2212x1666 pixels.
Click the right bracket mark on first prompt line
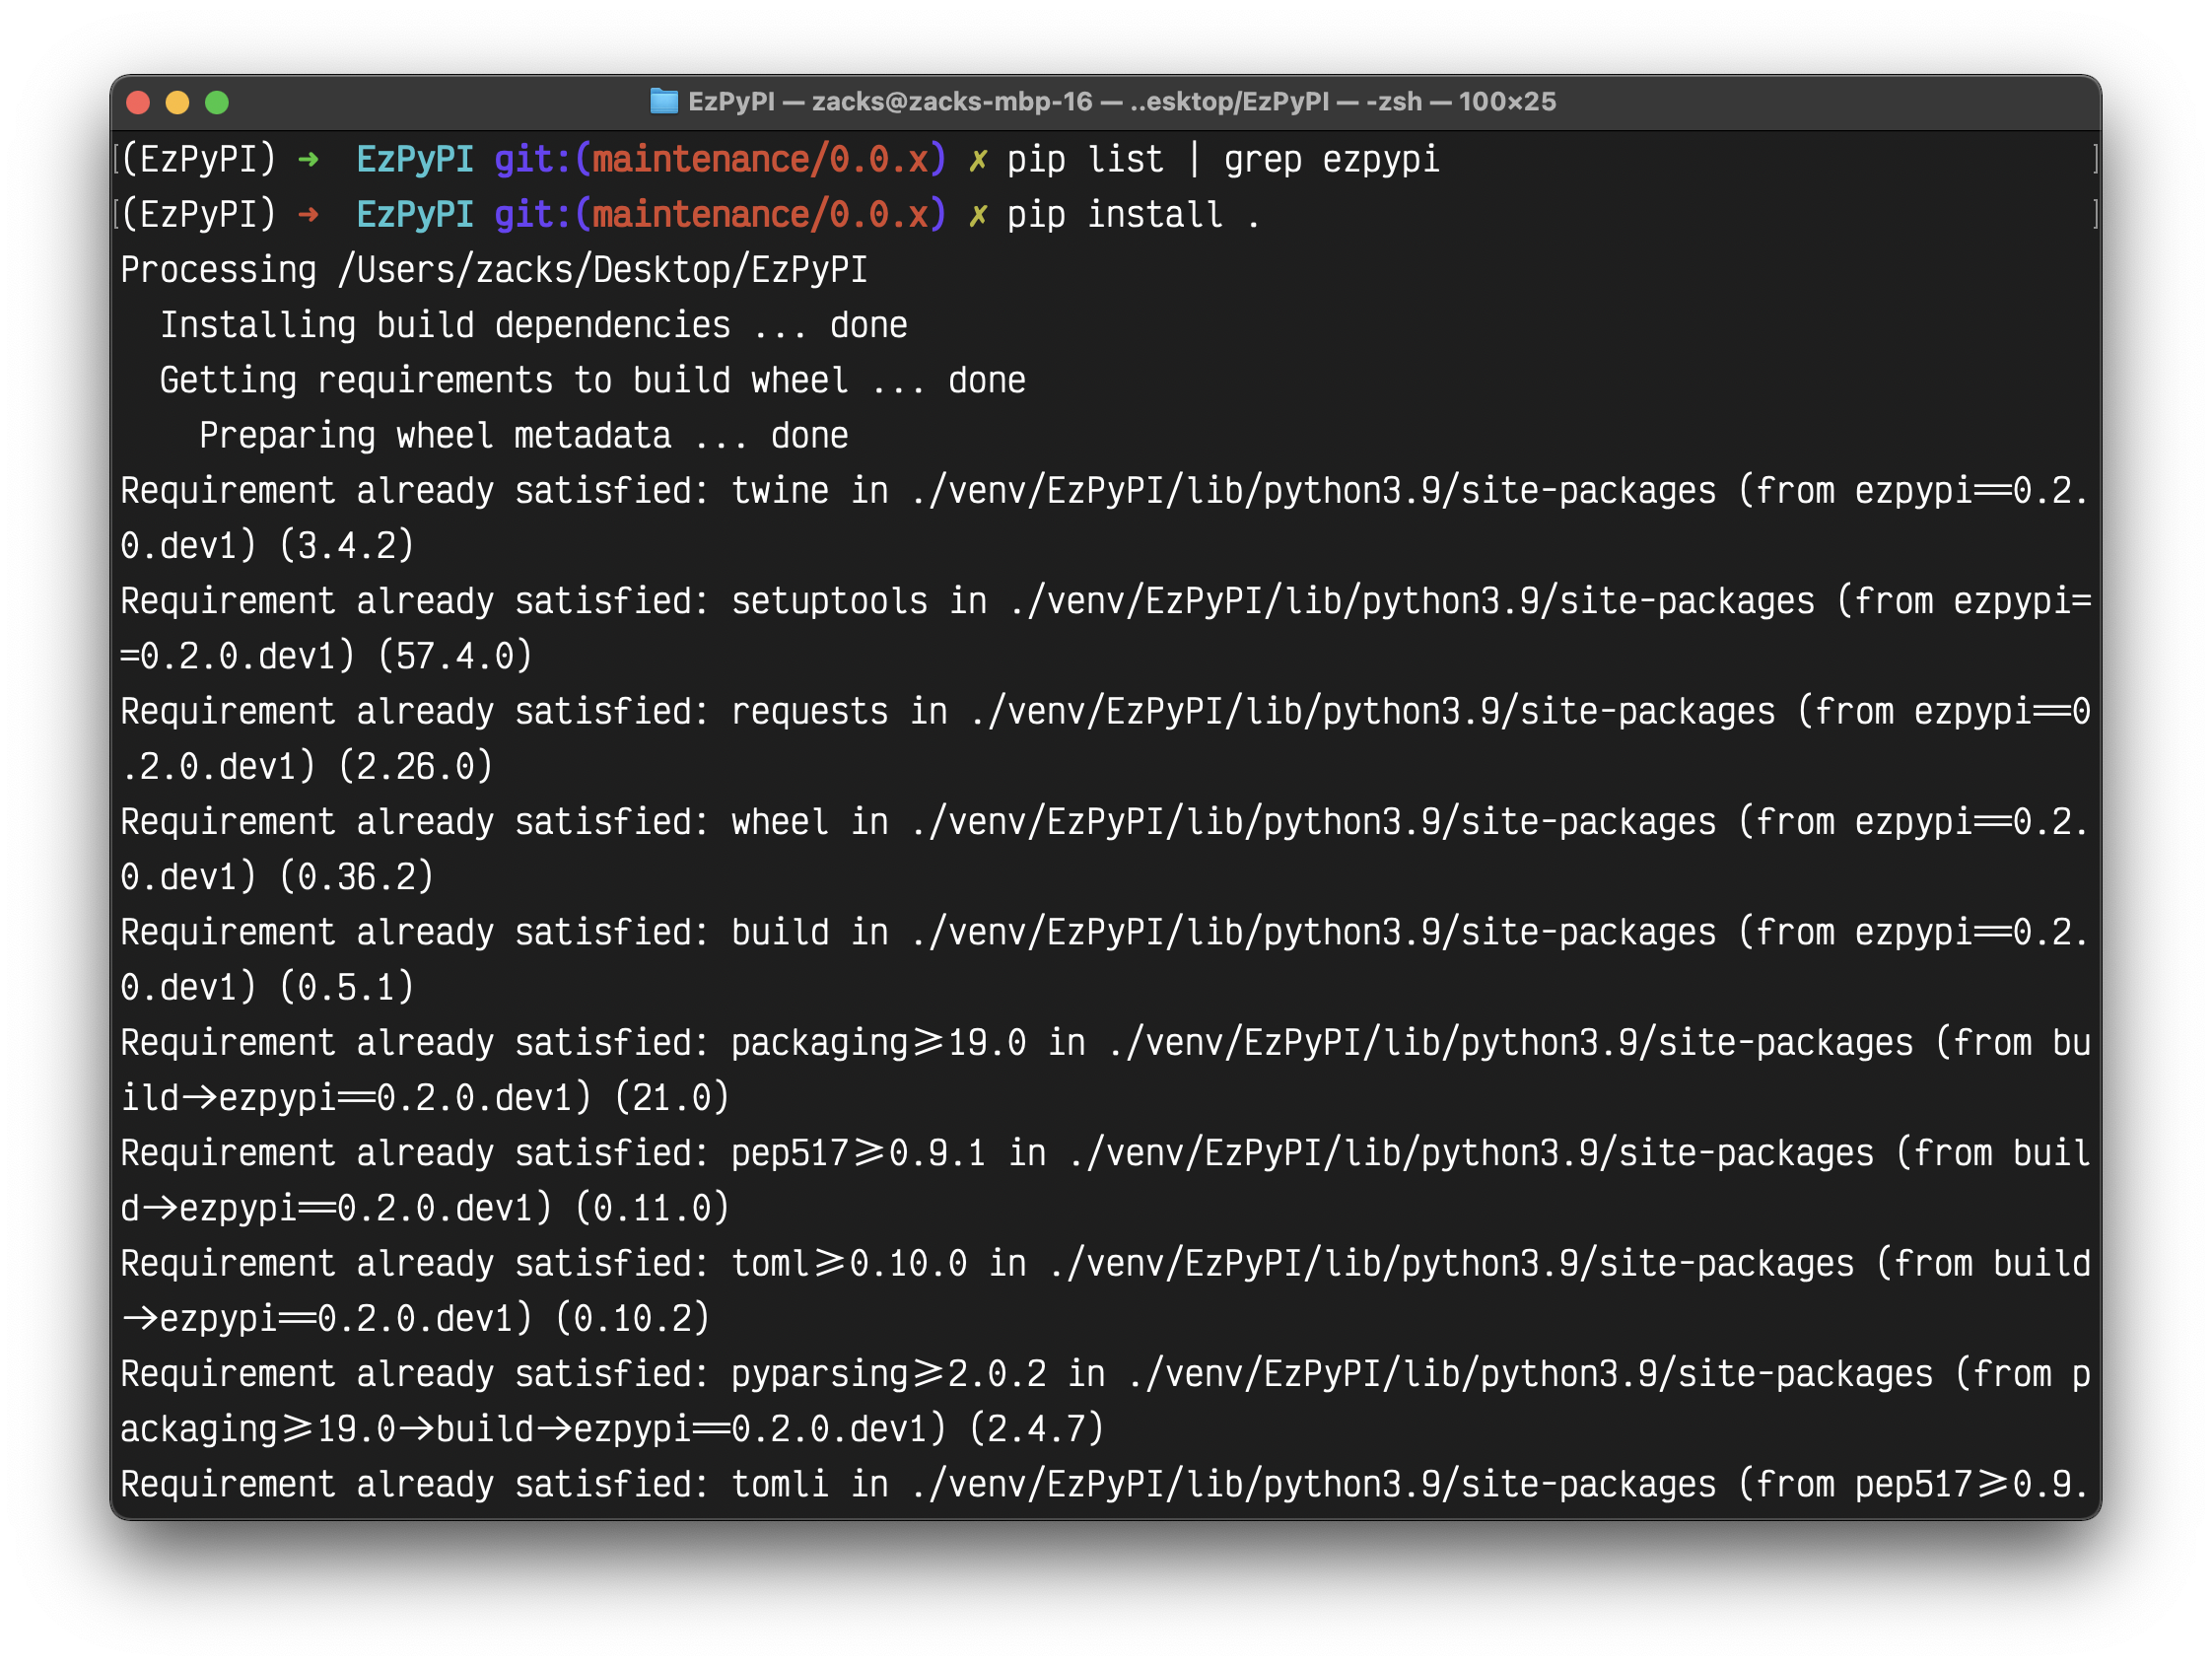coord(2094,158)
